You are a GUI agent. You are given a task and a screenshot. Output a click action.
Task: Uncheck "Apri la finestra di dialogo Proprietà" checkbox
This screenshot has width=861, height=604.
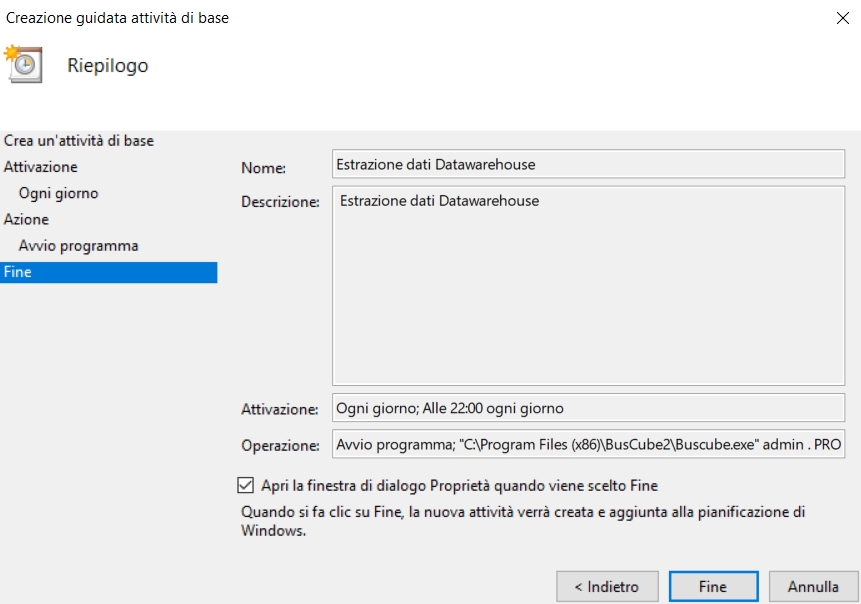246,486
